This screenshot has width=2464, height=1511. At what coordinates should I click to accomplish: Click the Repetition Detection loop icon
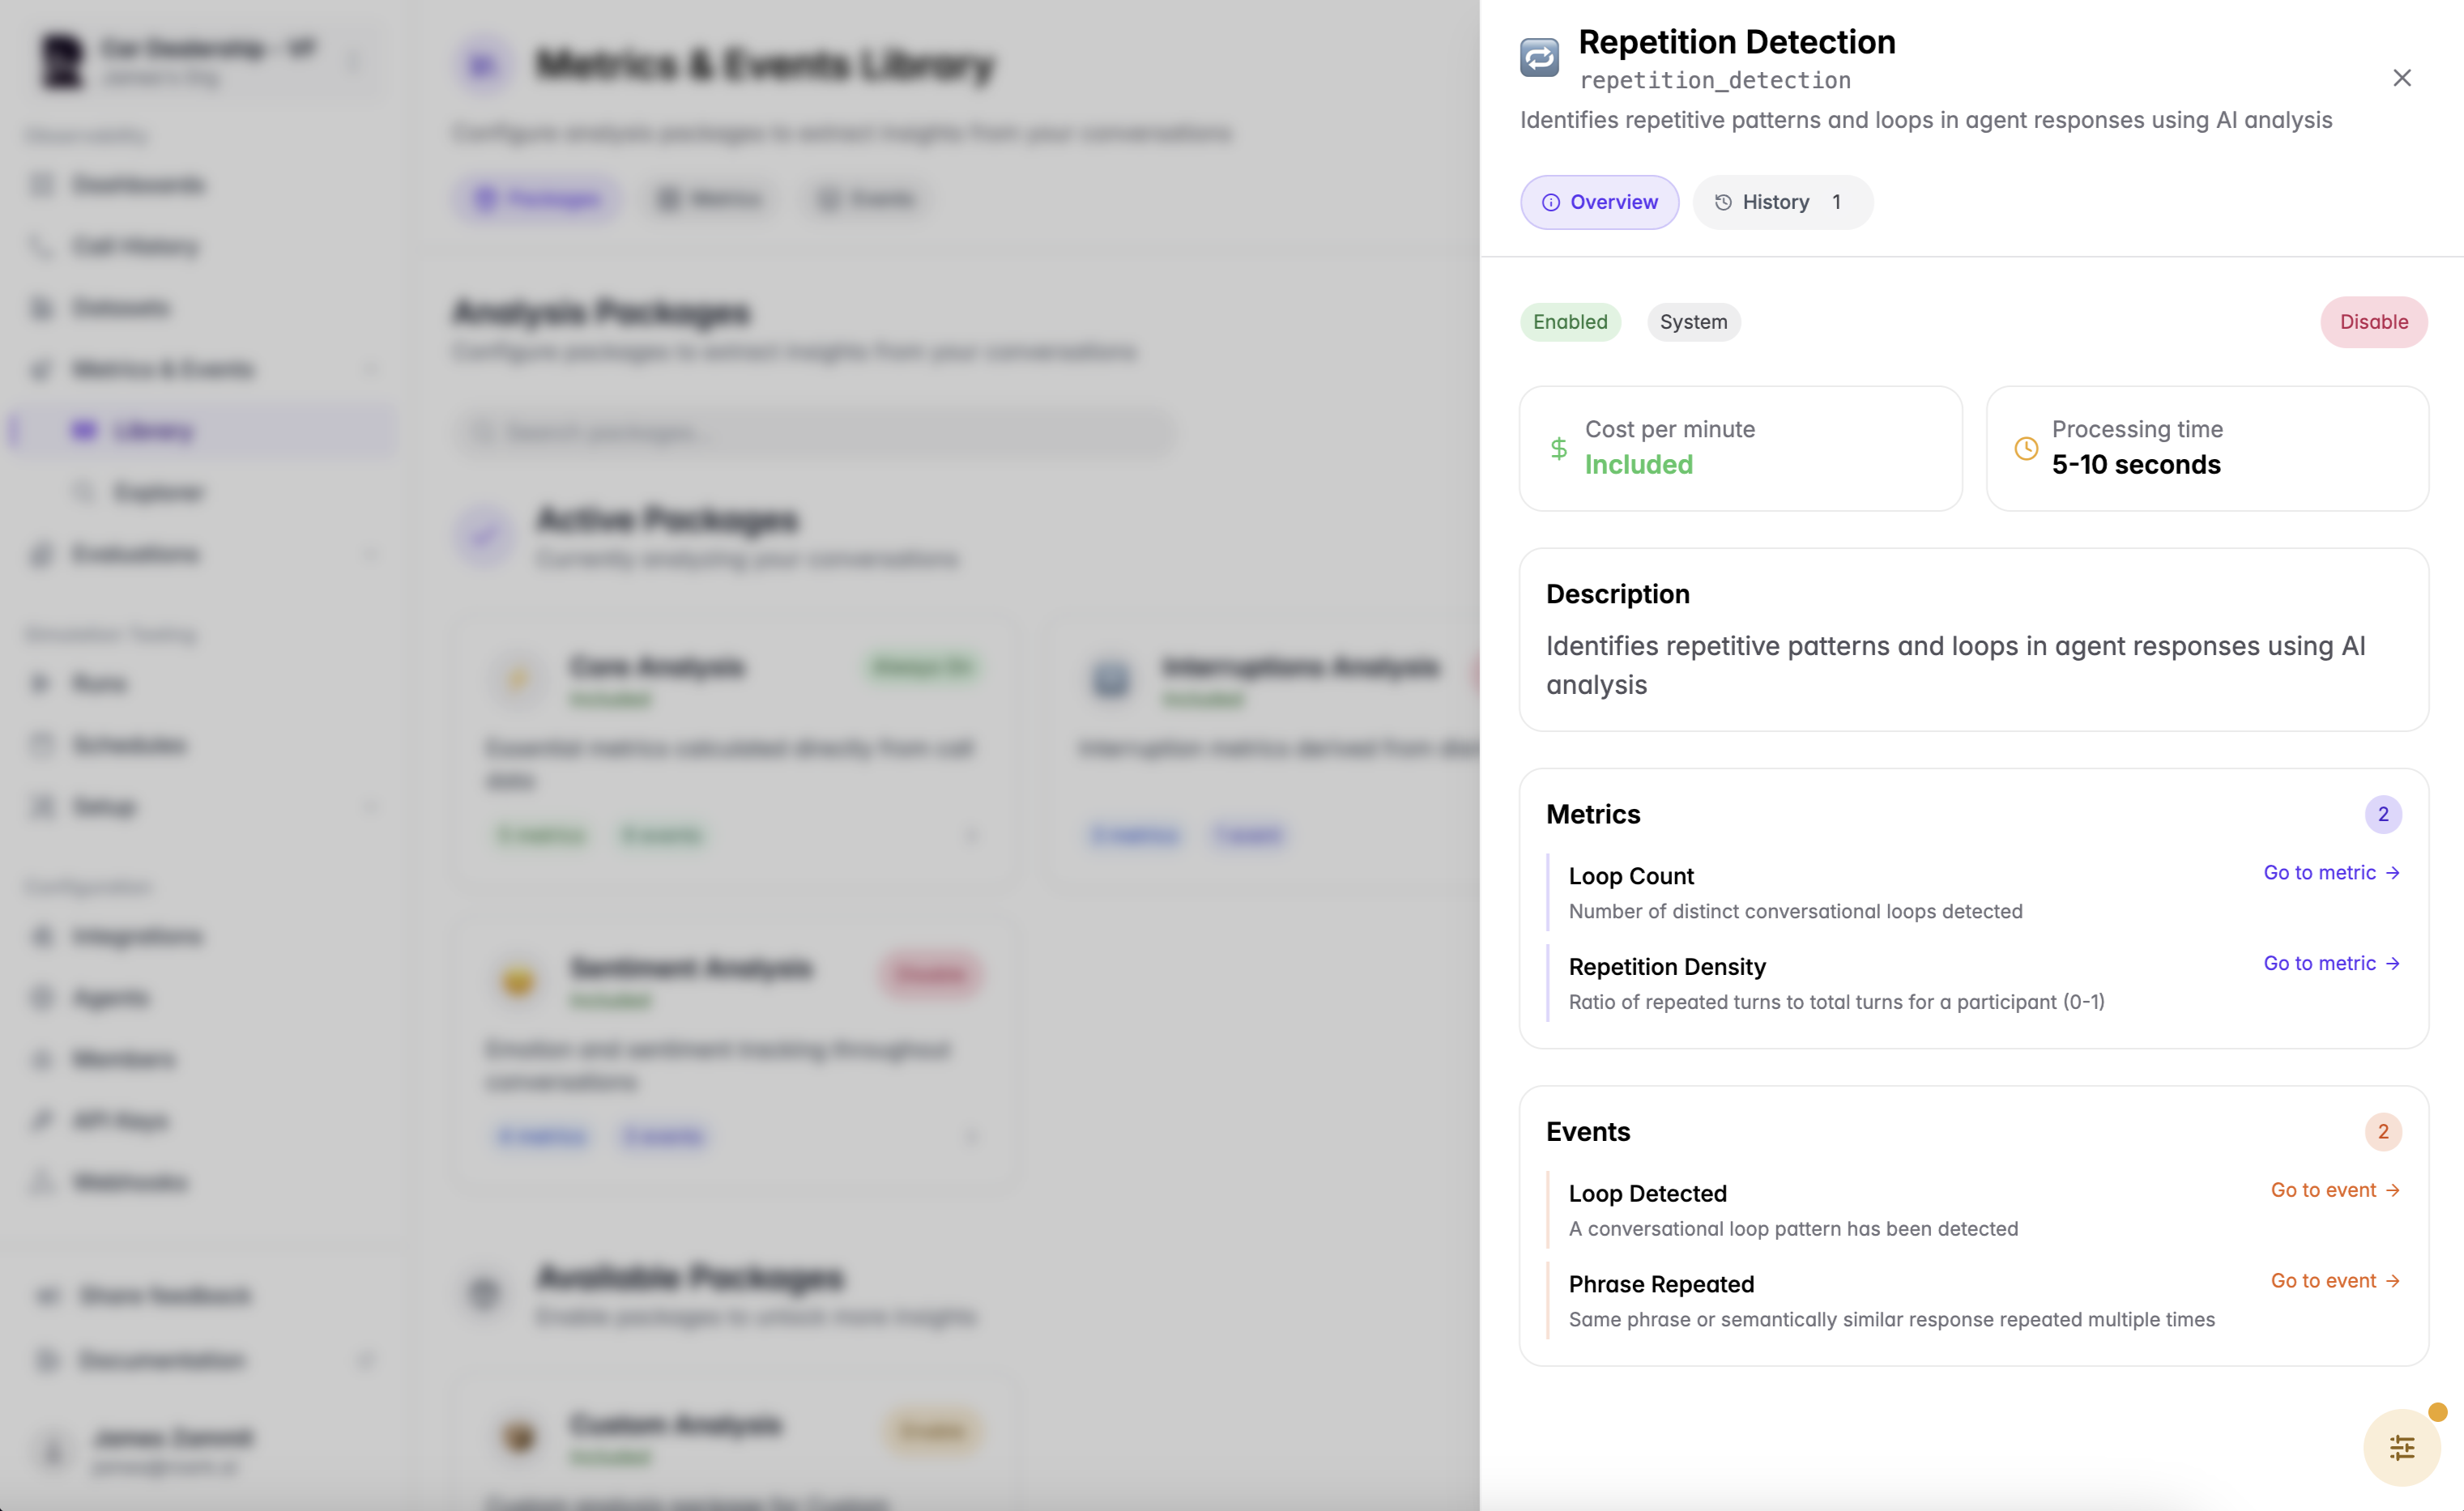pyautogui.click(x=1539, y=58)
